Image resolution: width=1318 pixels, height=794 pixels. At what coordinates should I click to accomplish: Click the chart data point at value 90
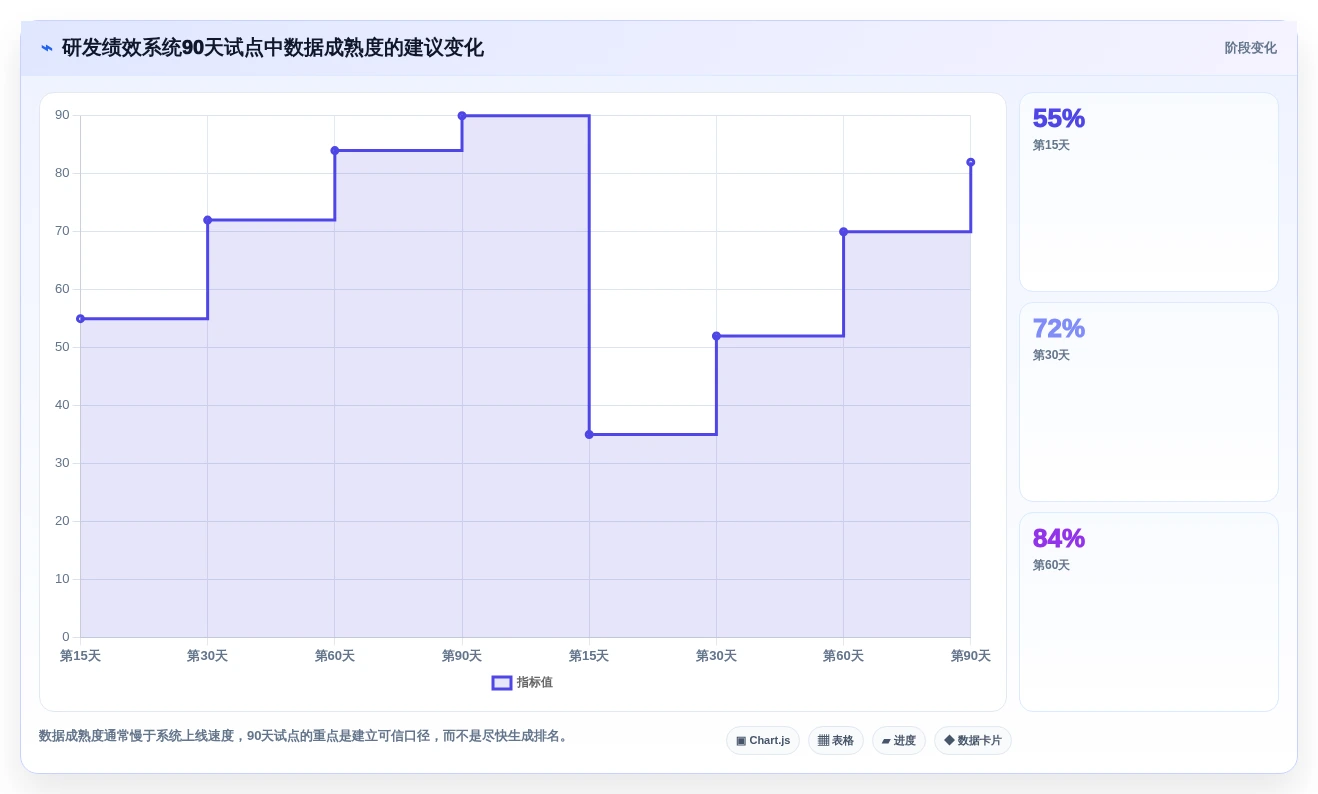pos(462,116)
